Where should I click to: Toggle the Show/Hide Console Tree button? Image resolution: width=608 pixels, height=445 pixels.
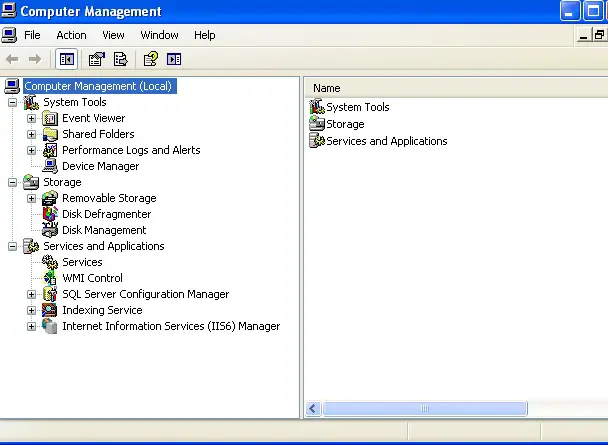[66, 59]
